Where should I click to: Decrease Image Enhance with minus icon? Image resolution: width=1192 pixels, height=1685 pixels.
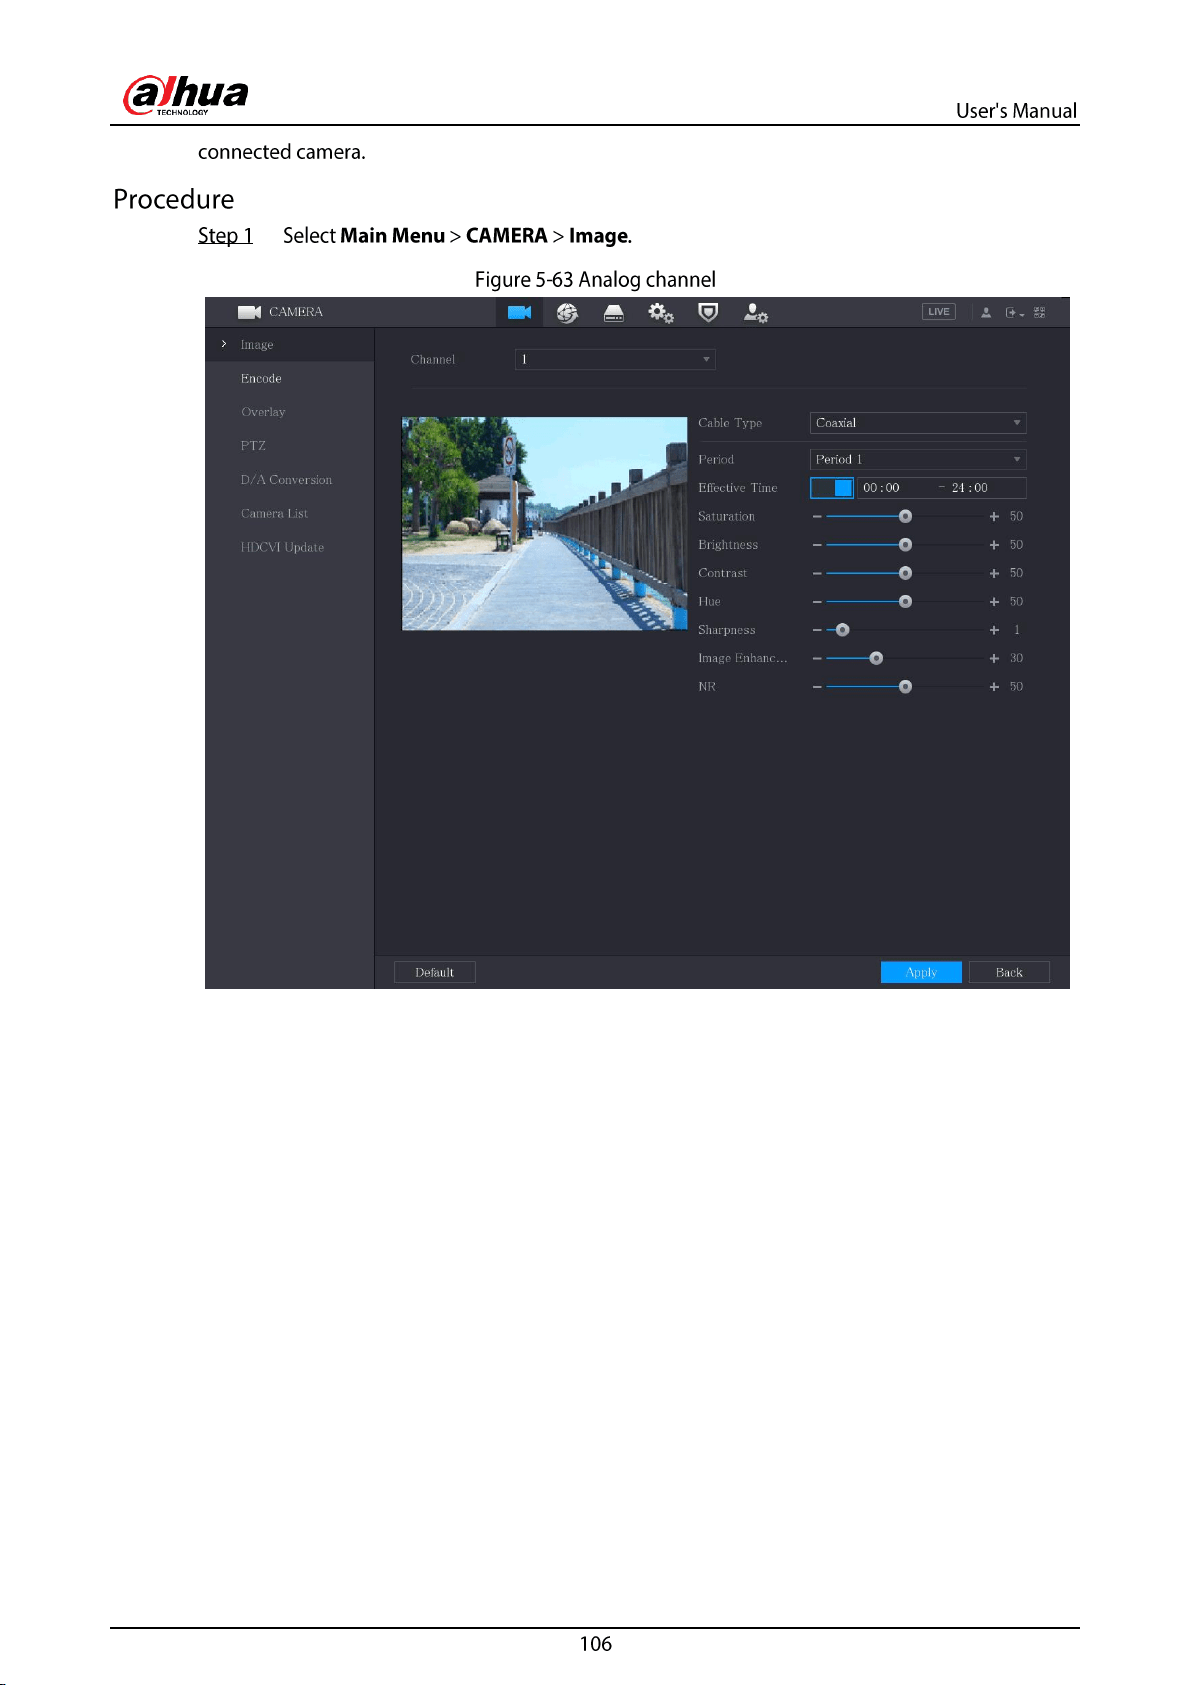[817, 658]
